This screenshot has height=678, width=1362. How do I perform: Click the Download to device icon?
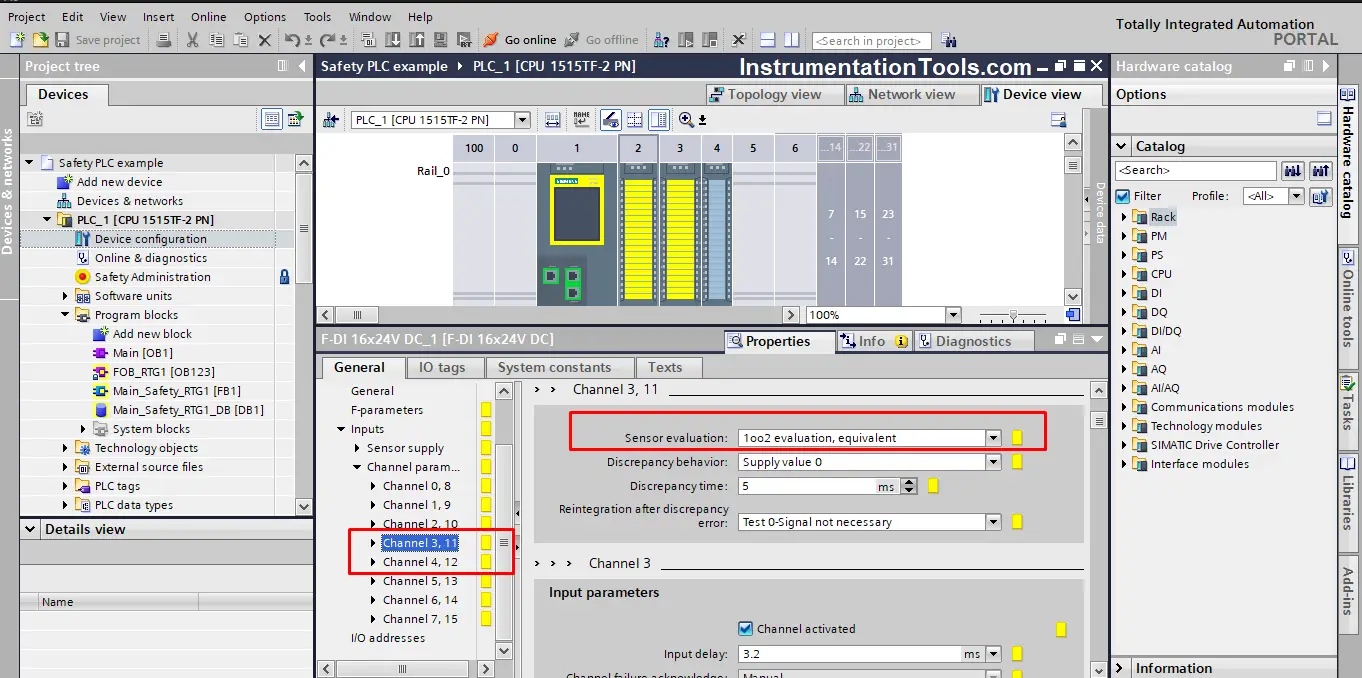[x=392, y=40]
